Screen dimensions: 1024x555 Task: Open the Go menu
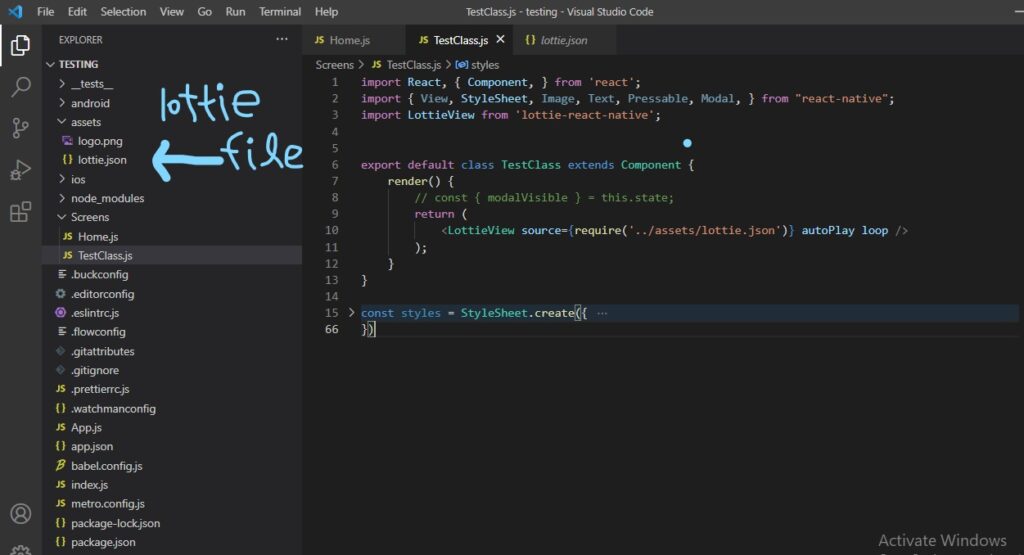point(204,12)
